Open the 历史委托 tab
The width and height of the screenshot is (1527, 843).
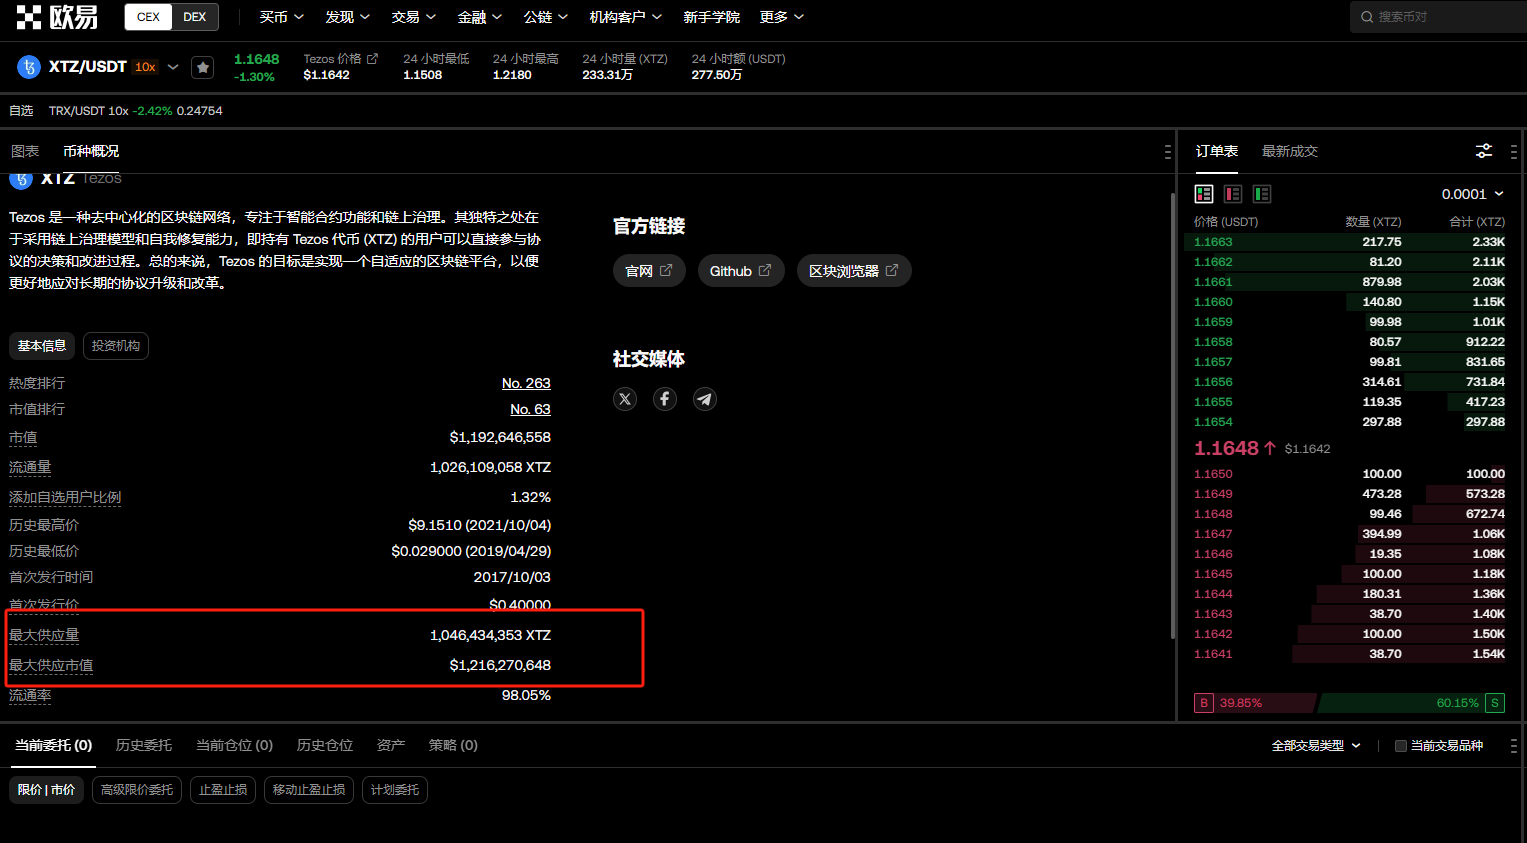[144, 745]
